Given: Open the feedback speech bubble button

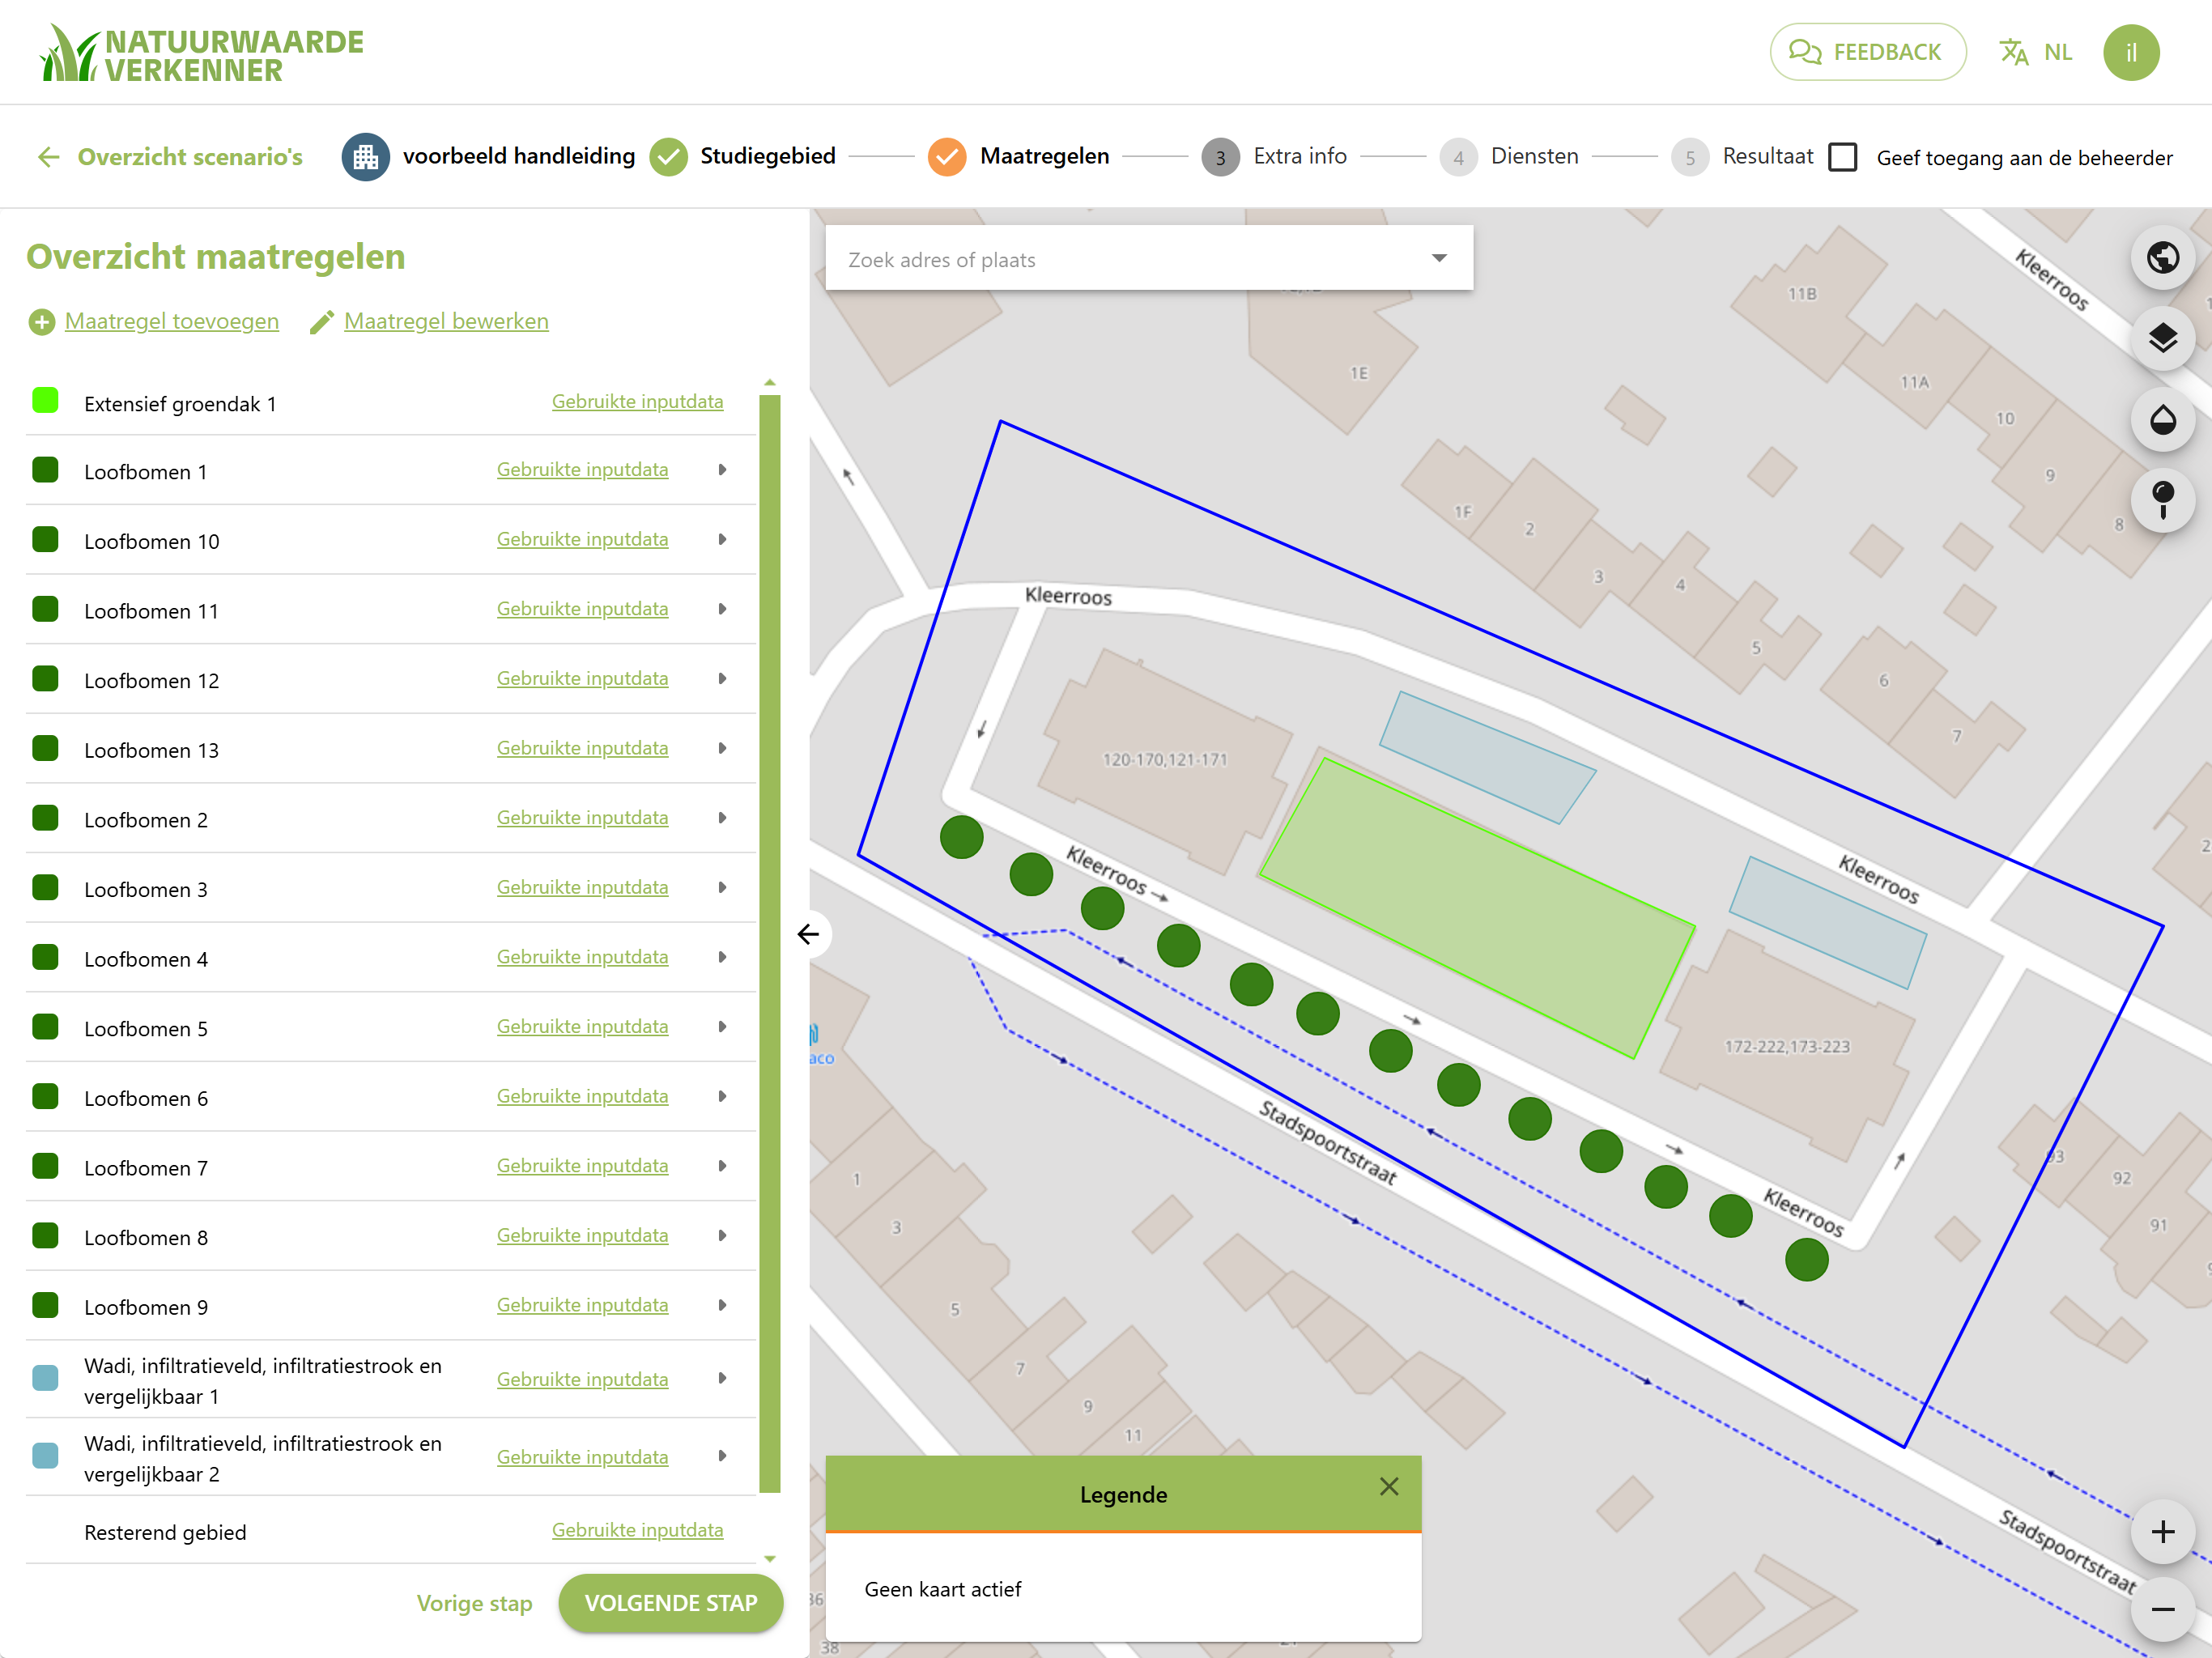Looking at the screenshot, I should pos(1867,52).
